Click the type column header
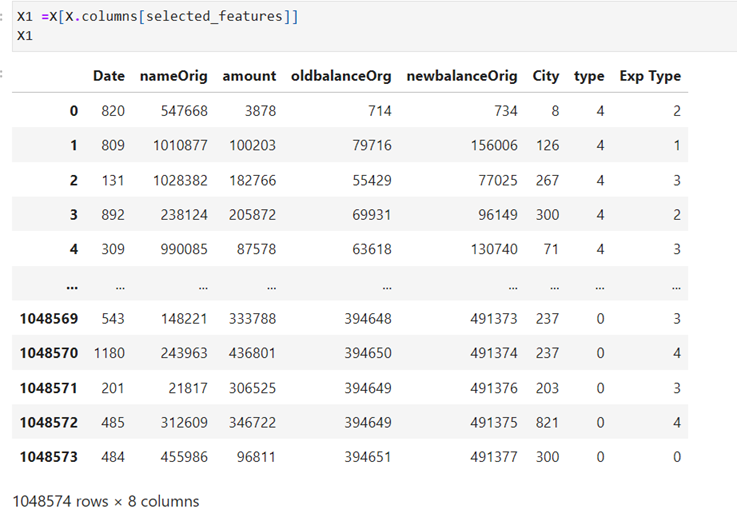Viewport: 737px width, 525px height. coord(589,76)
